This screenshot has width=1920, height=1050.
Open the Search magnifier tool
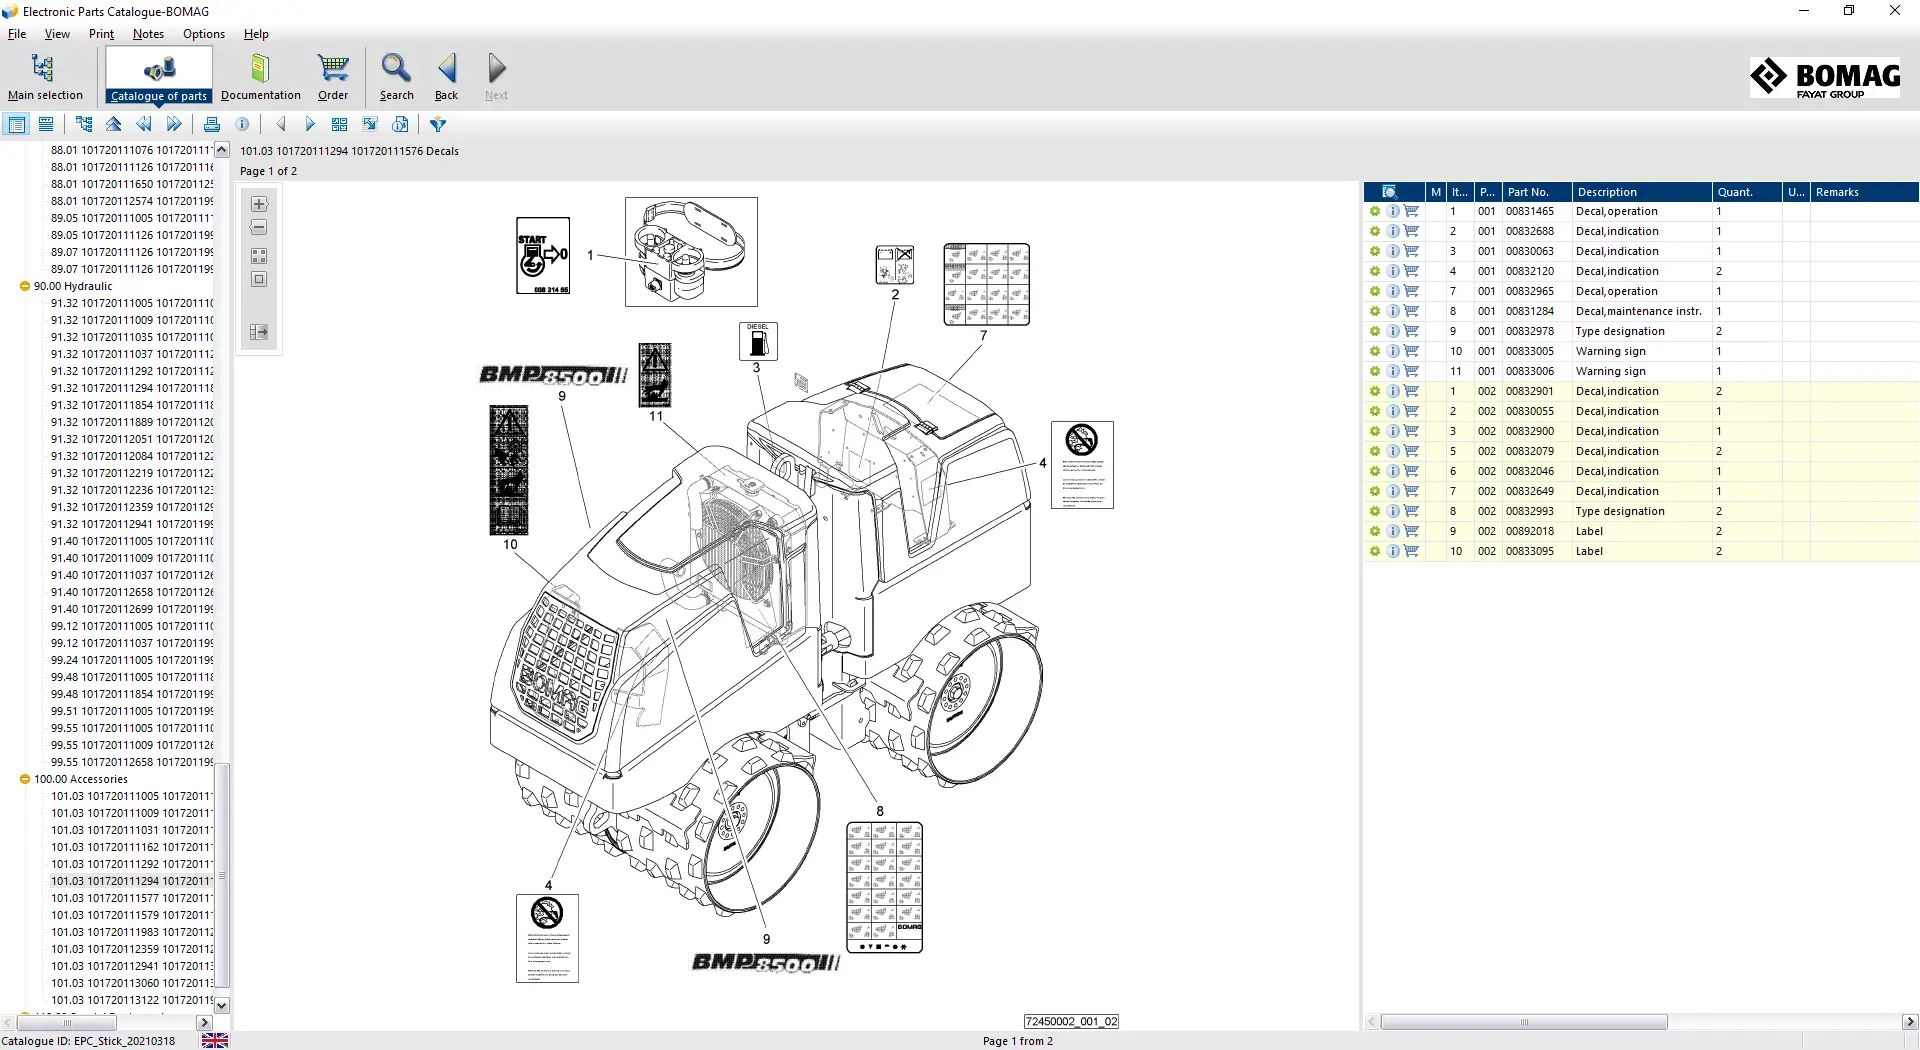tap(396, 76)
